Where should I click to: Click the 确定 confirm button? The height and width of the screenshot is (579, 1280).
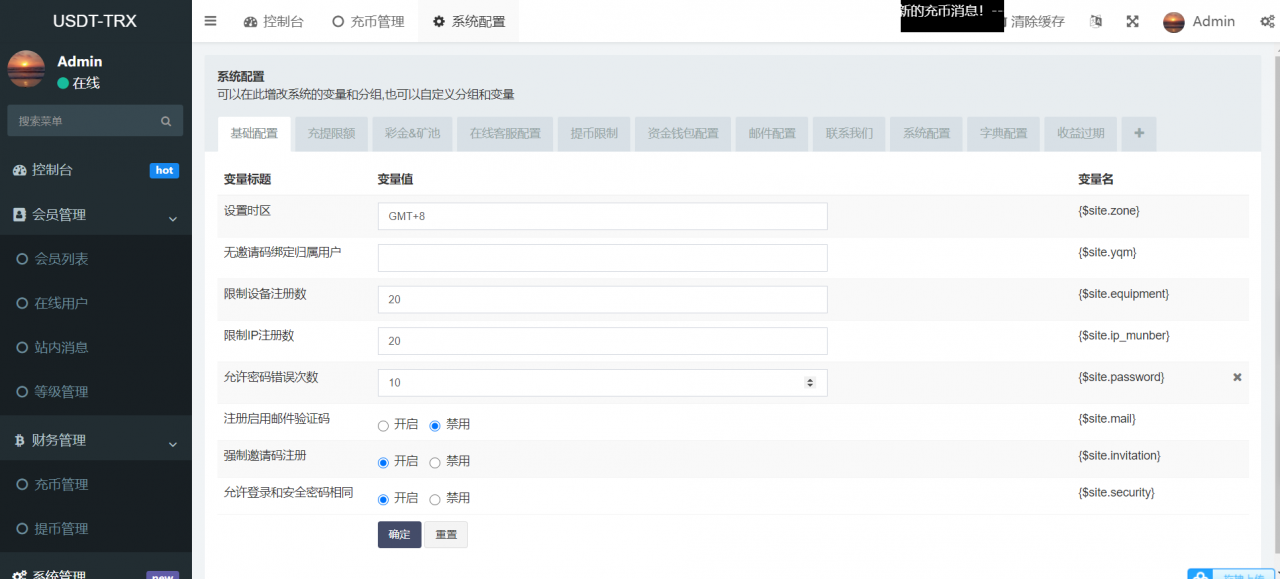pyautogui.click(x=399, y=534)
